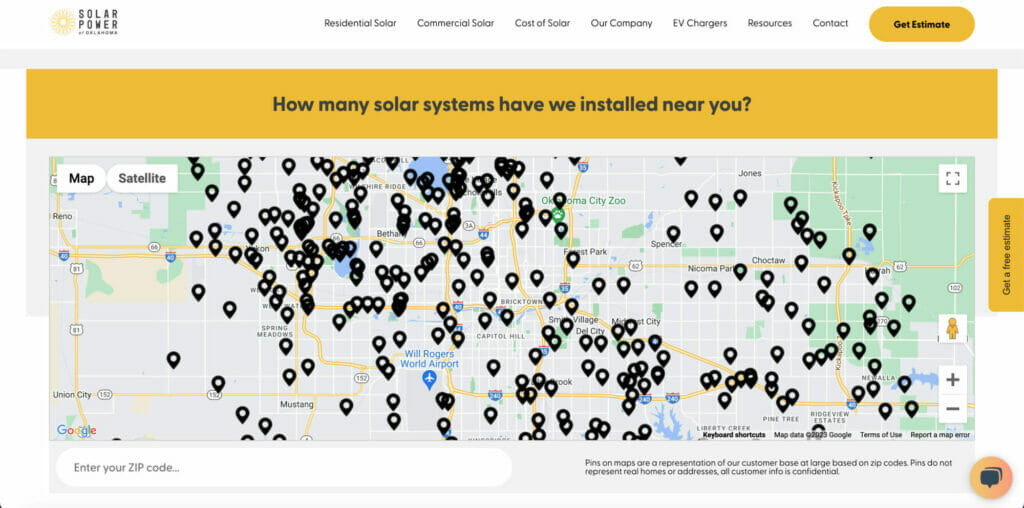Click the Jones town label
1024x508 pixels.
pyautogui.click(x=749, y=173)
